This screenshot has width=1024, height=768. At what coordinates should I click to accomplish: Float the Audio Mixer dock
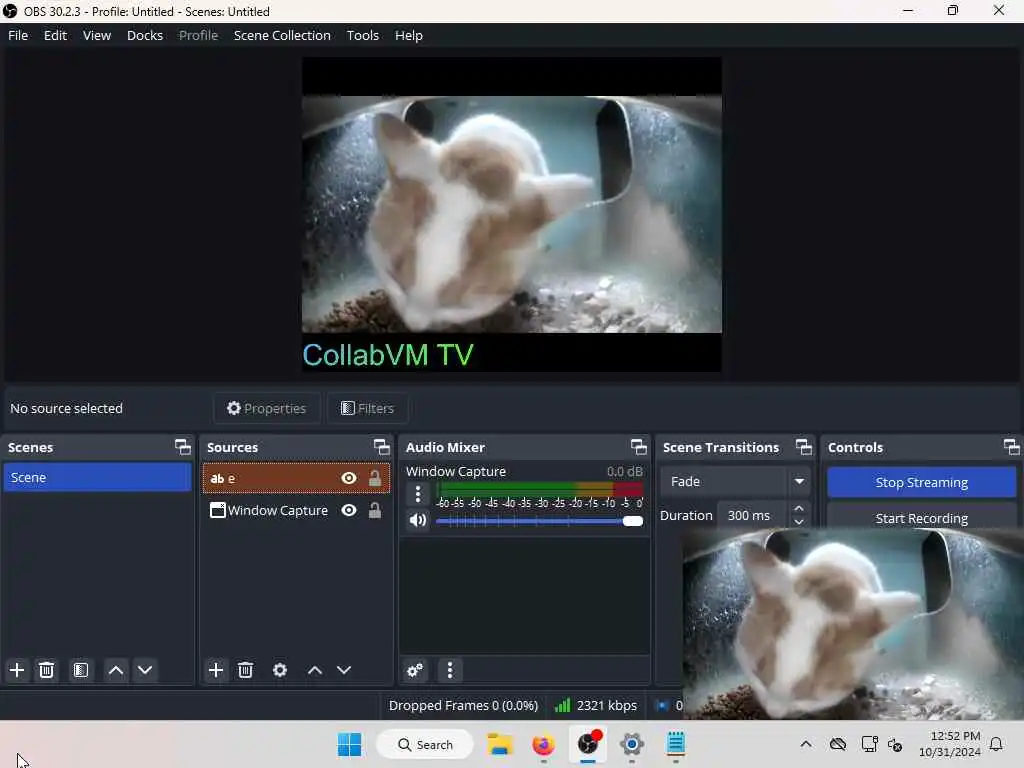[x=639, y=447]
